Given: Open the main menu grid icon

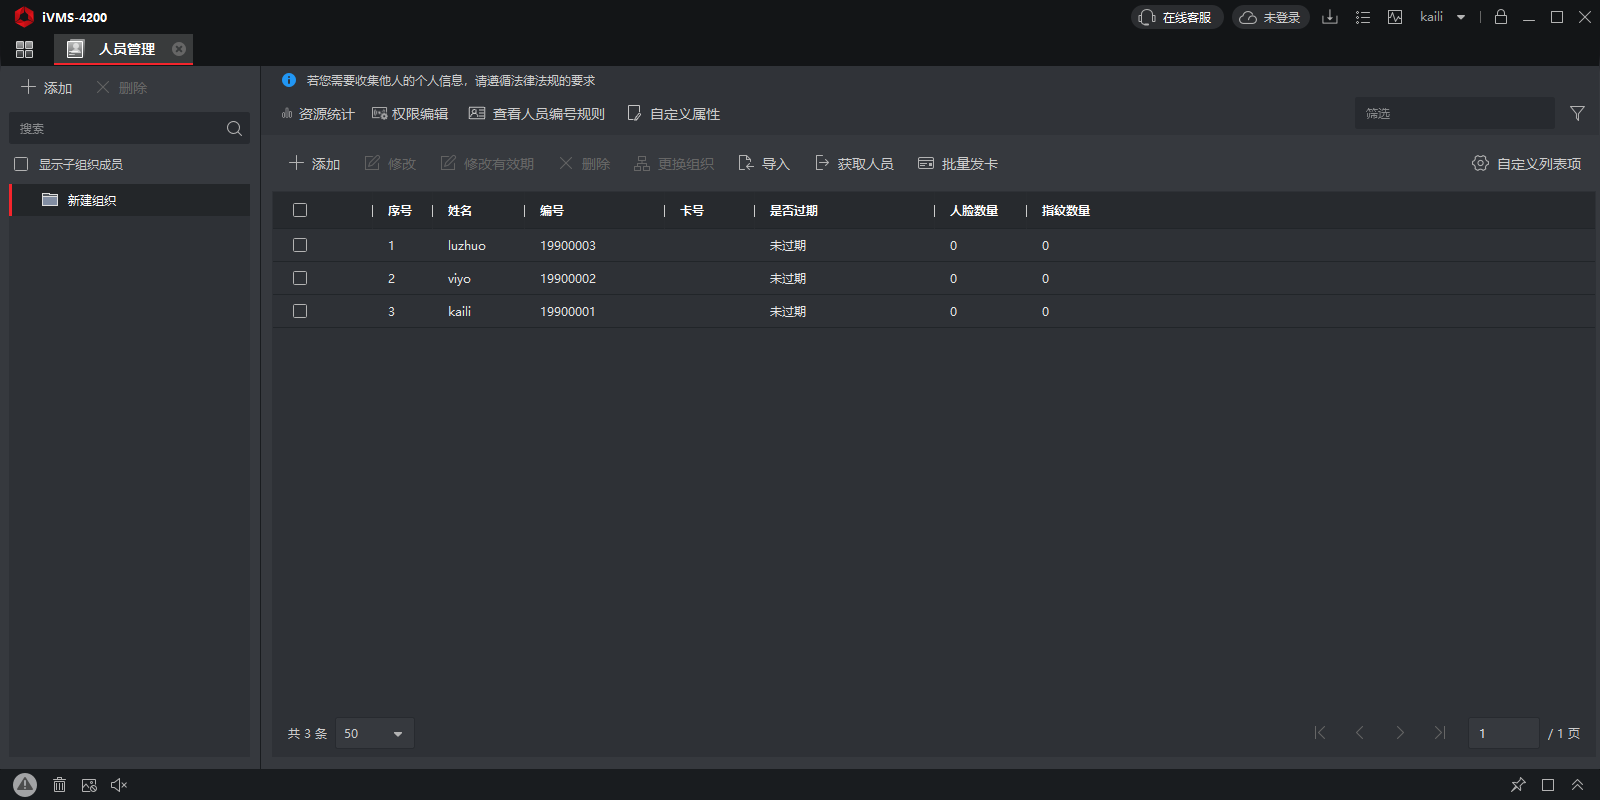Looking at the screenshot, I should tap(25, 49).
